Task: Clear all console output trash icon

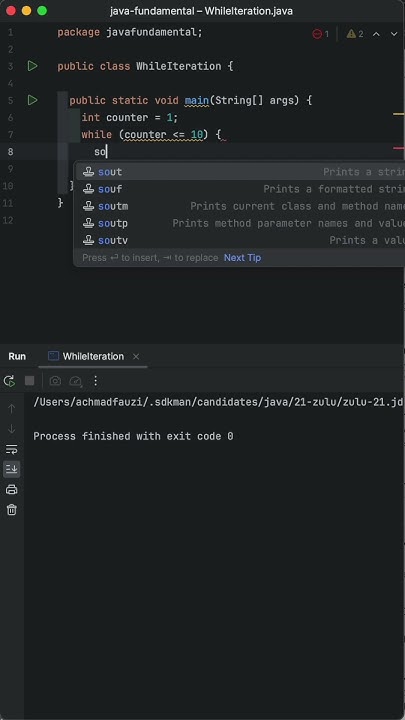Action: pos(11,510)
